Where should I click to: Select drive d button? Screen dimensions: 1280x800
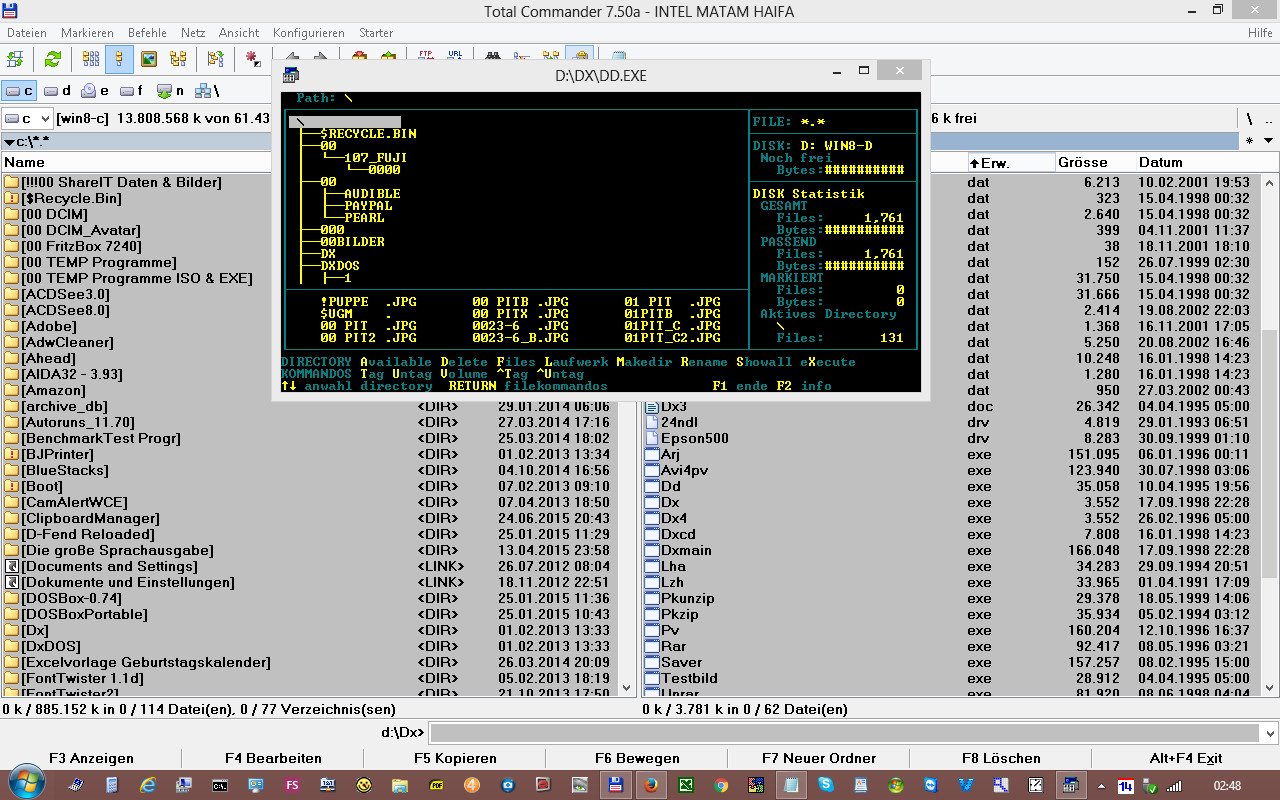(58, 91)
